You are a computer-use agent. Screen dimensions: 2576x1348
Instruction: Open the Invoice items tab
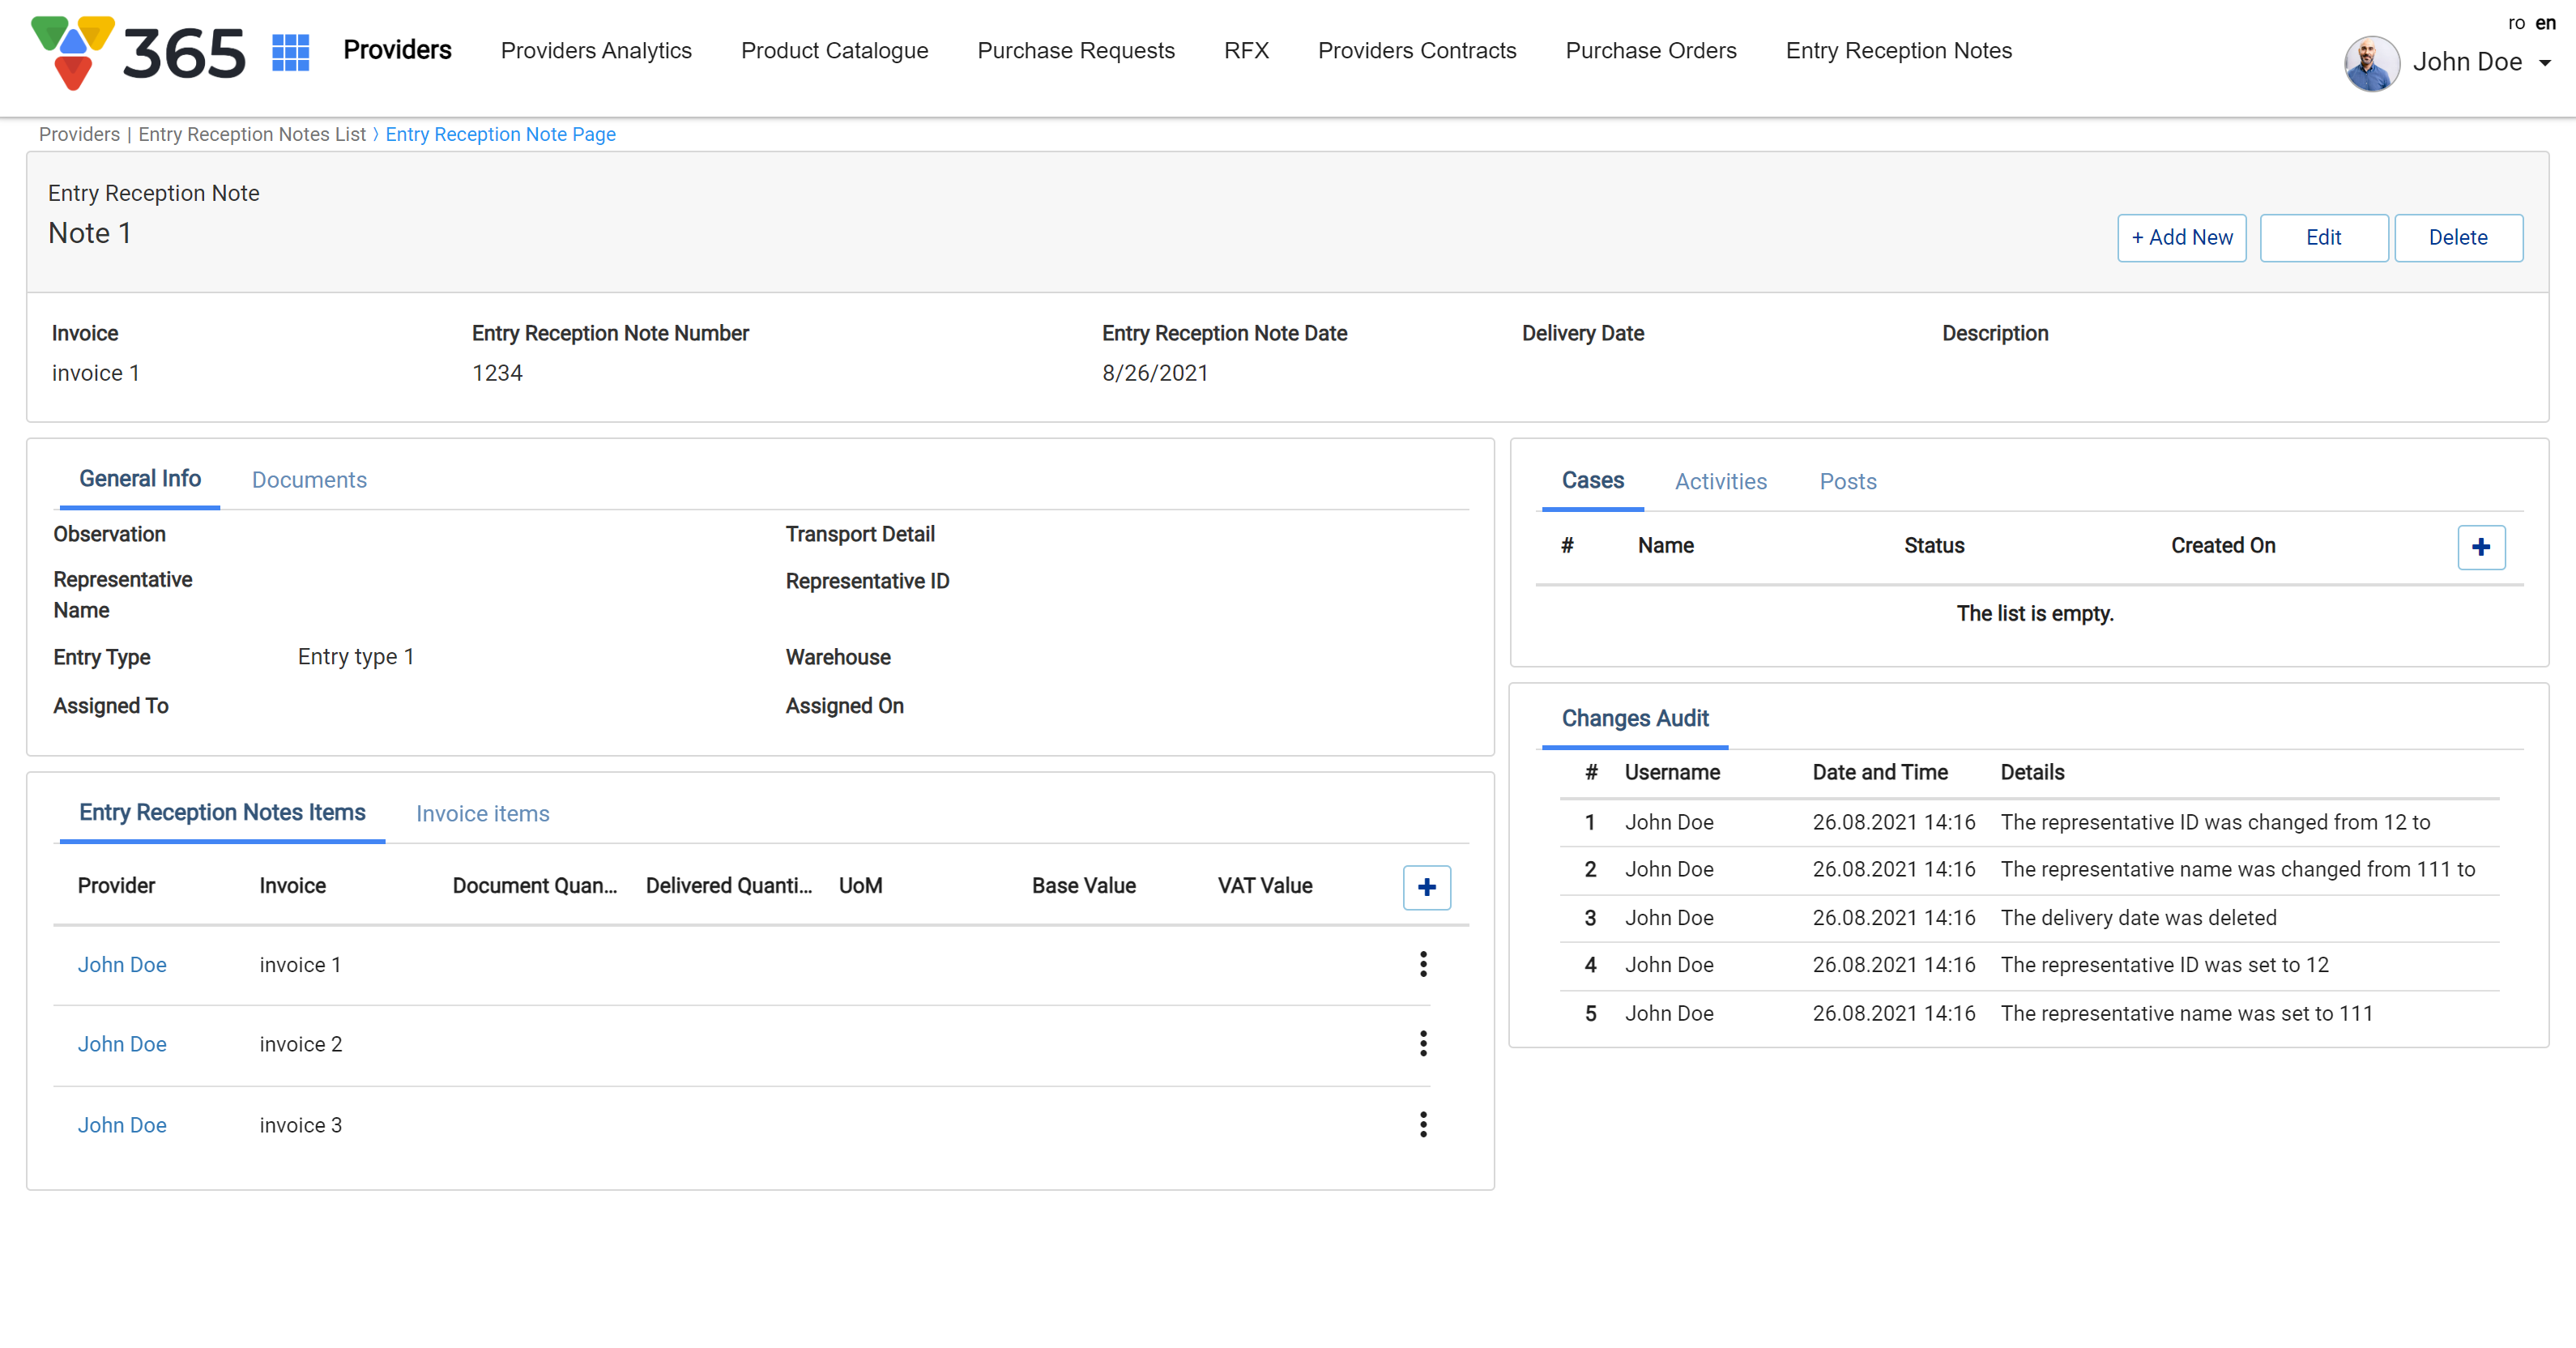pos(482,814)
